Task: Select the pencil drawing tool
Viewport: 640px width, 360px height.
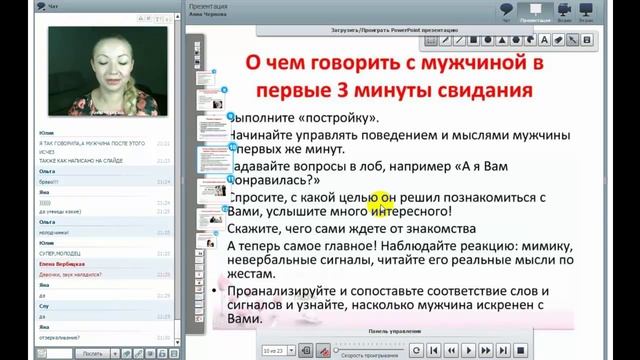Action: (x=445, y=40)
